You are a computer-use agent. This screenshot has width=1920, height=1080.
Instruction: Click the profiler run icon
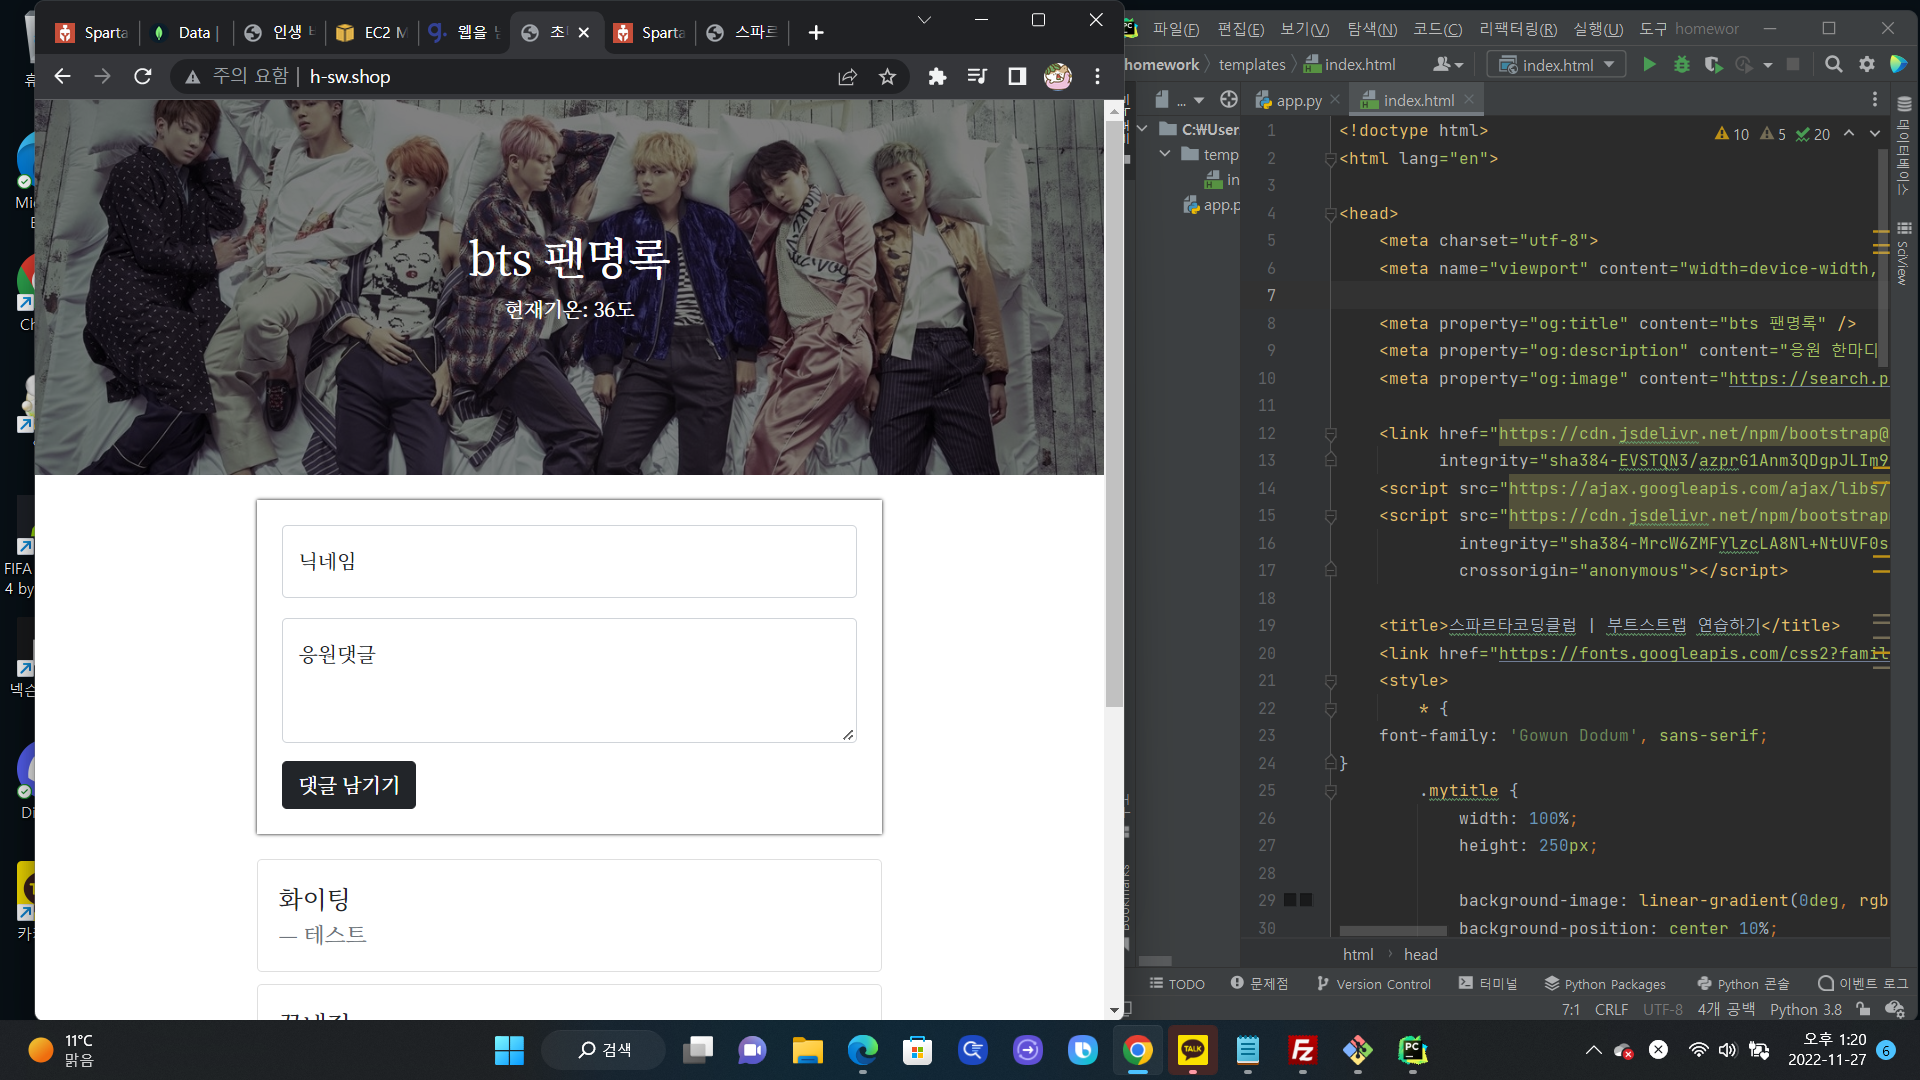click(x=1744, y=65)
